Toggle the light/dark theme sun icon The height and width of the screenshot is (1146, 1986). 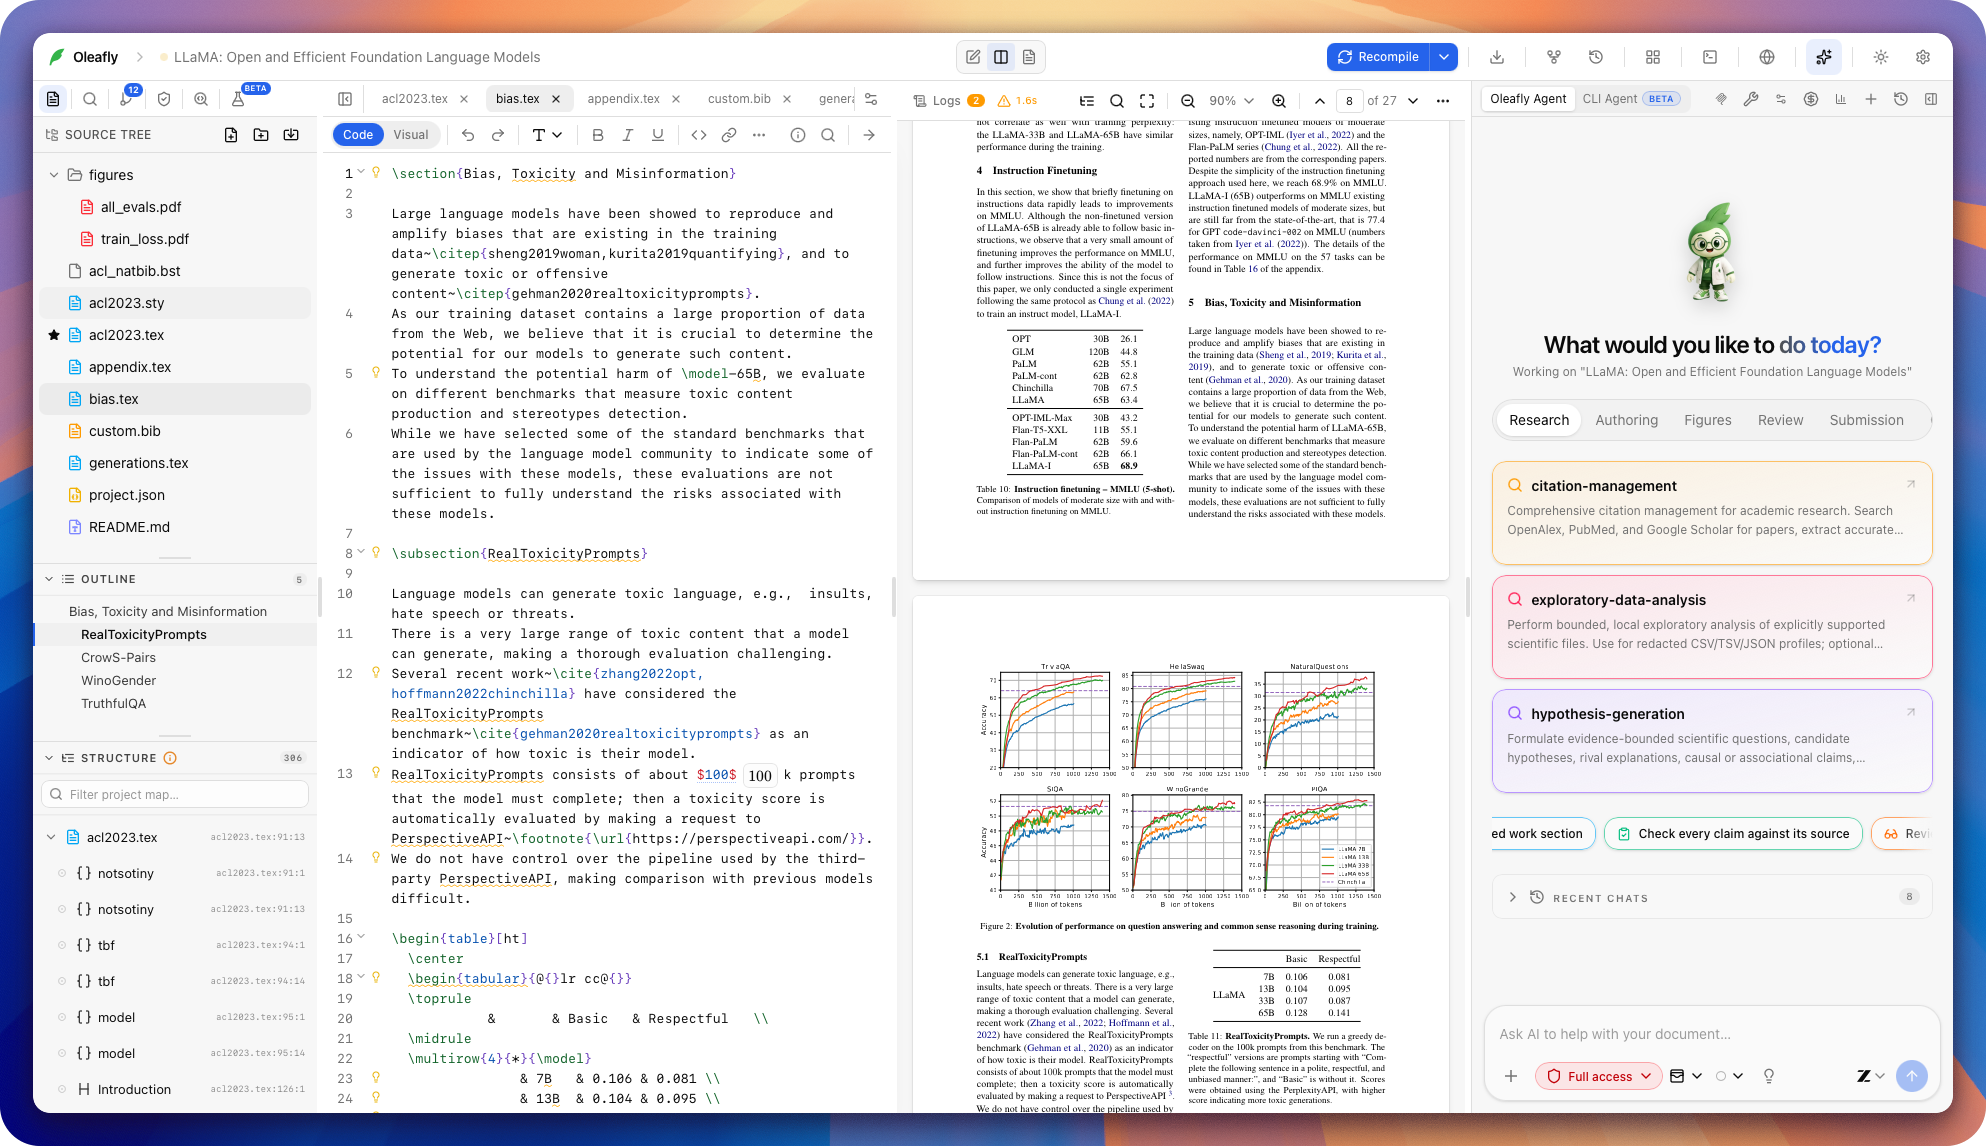pos(1881,57)
